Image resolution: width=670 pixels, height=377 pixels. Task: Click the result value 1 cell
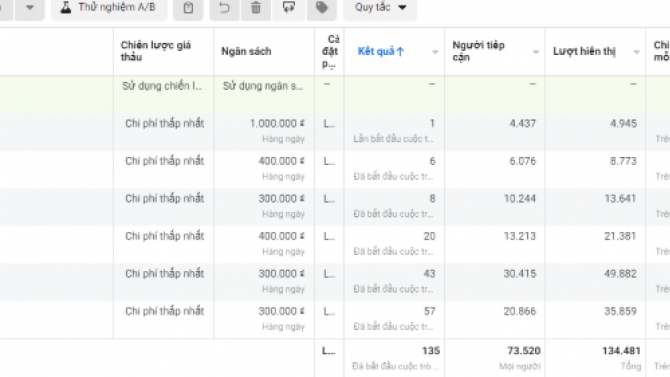tap(432, 124)
